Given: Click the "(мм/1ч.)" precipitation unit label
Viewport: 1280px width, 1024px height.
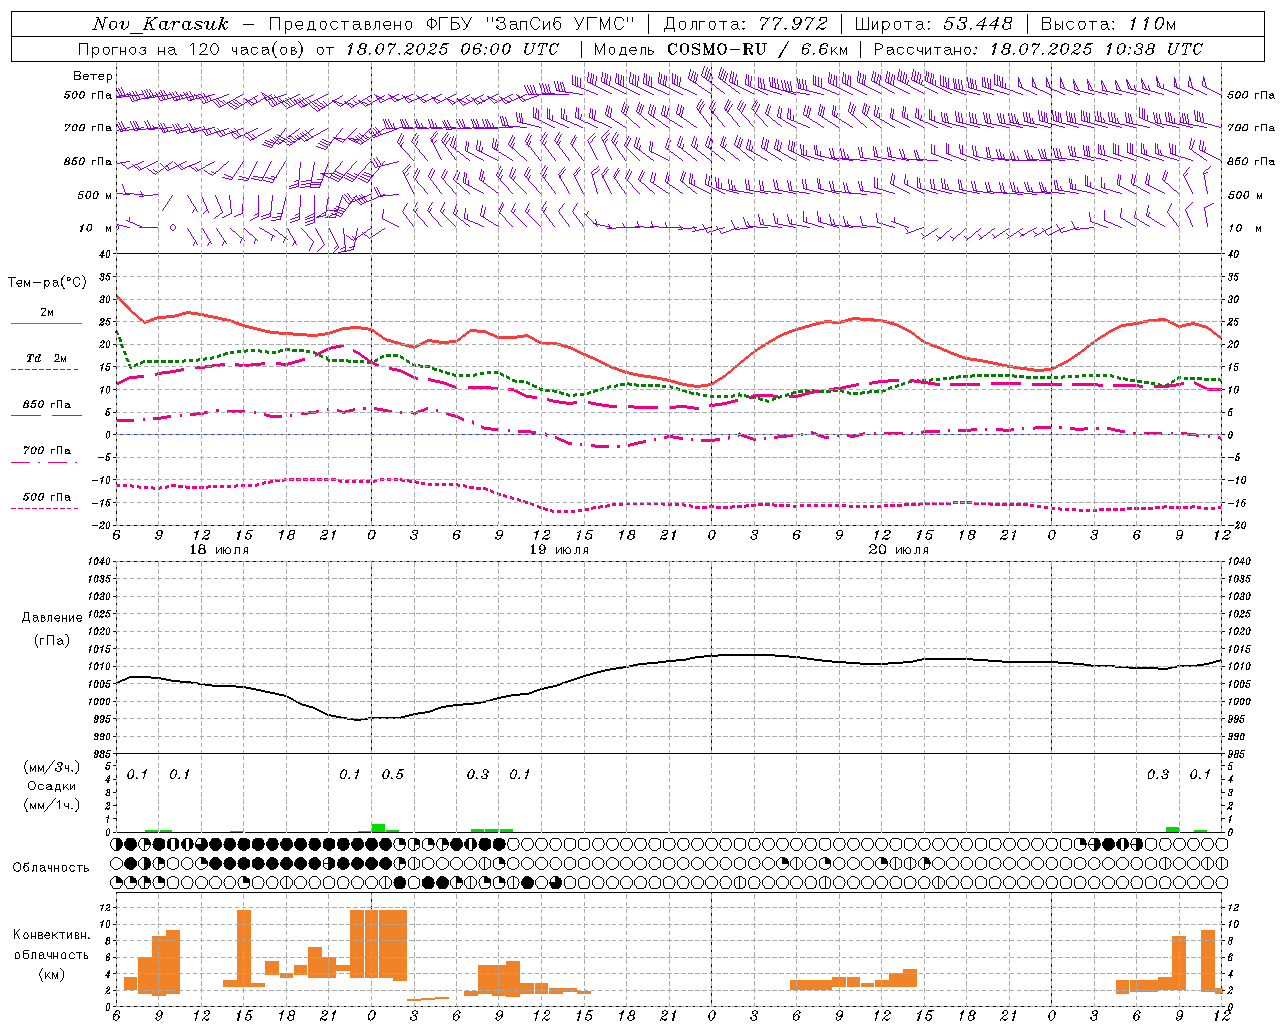Looking at the screenshot, I should tap(52, 805).
